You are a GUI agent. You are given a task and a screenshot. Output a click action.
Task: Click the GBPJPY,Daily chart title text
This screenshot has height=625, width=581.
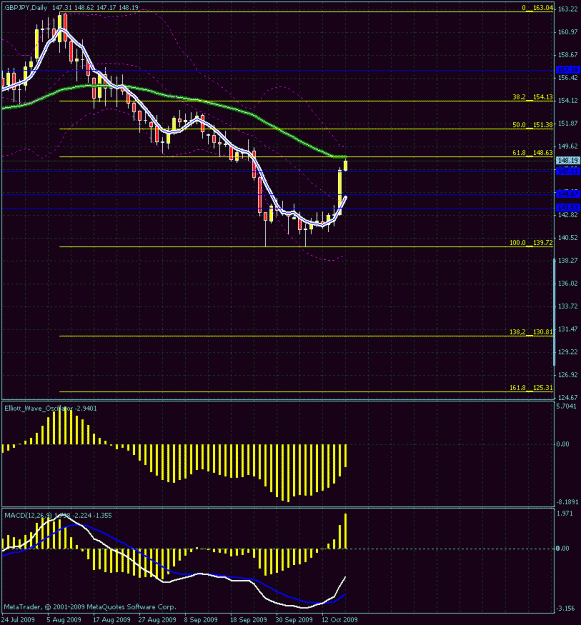(x=26, y=8)
